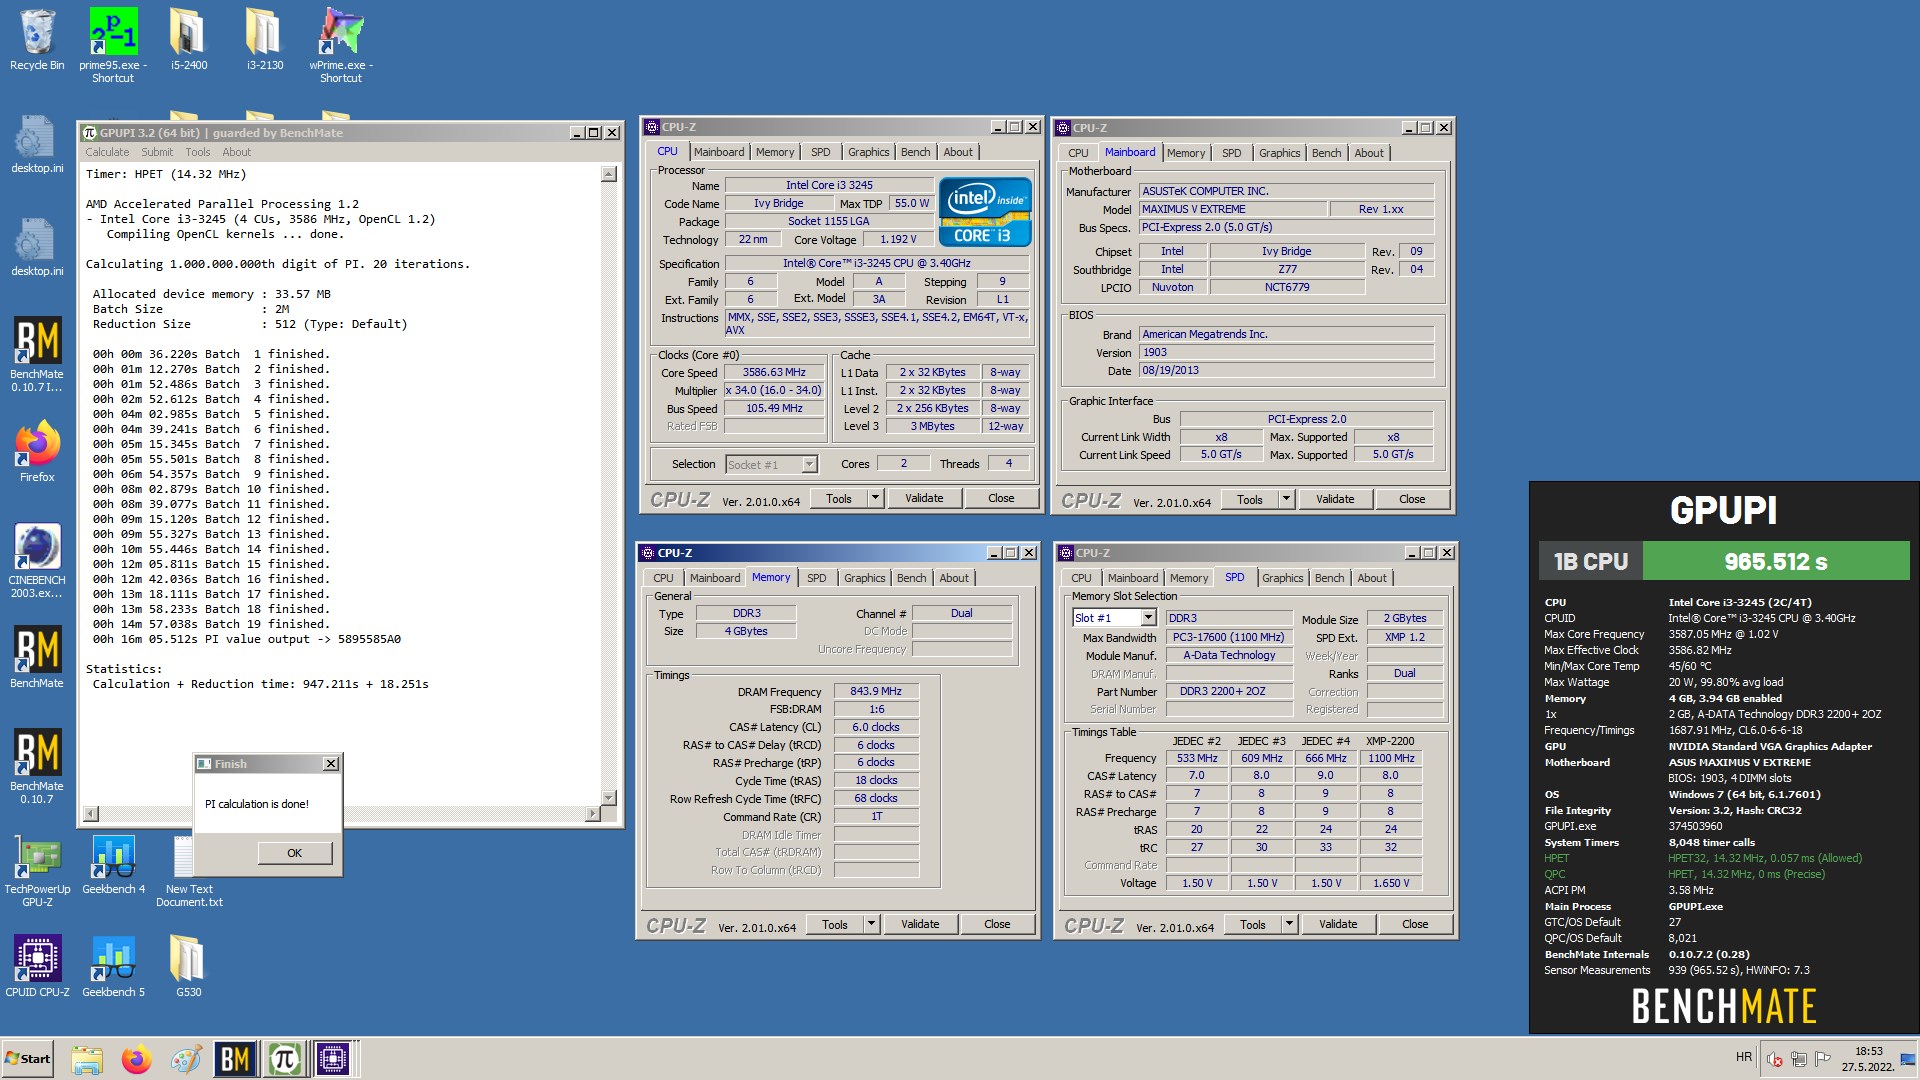This screenshot has height=1080, width=1920.
Task: Click the GPUPI vertical scrollbar down arrow
Action: click(608, 797)
